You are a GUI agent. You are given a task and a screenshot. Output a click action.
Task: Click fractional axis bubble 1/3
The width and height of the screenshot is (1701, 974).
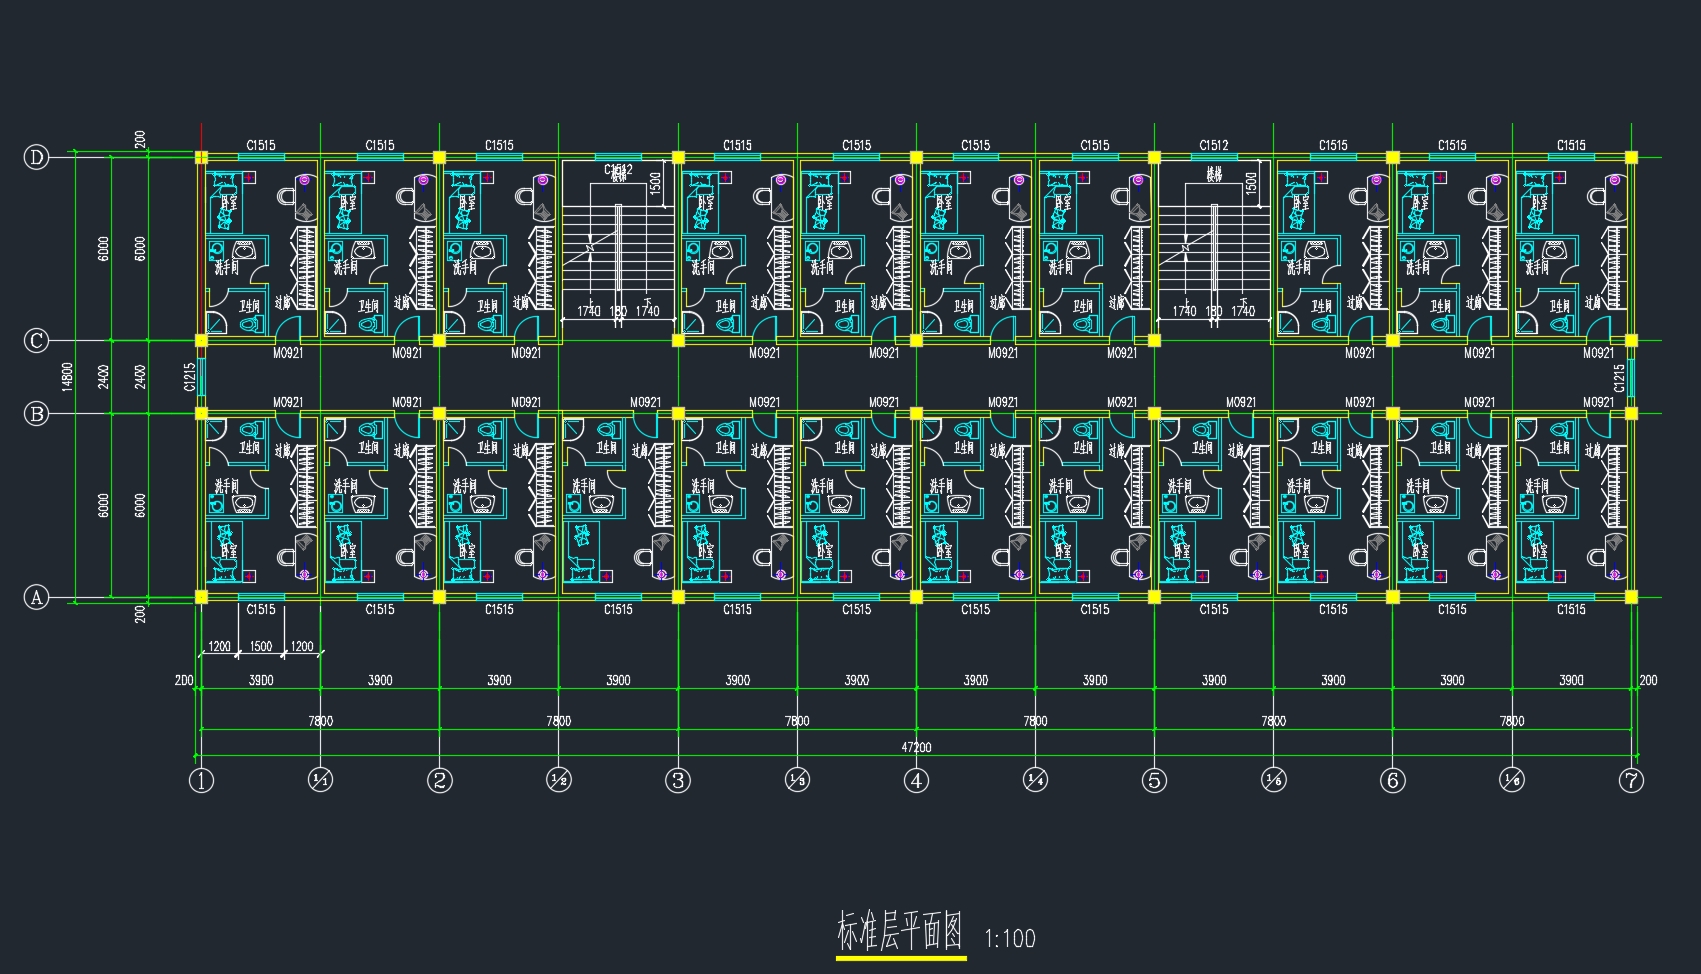pyautogui.click(x=797, y=781)
